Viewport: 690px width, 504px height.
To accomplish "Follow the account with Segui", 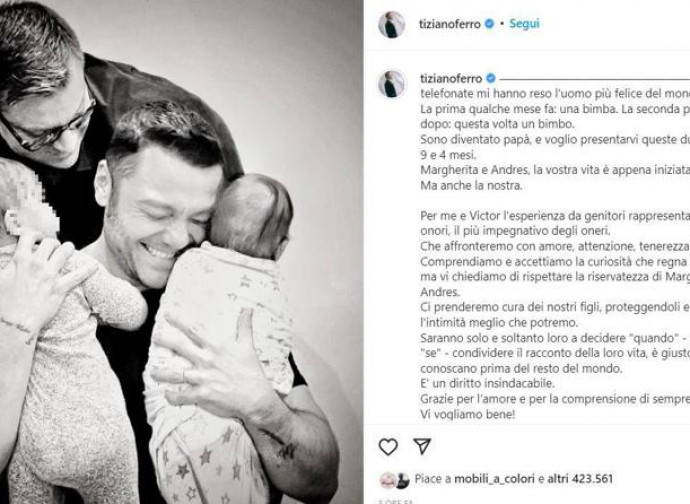I will pos(524,24).
